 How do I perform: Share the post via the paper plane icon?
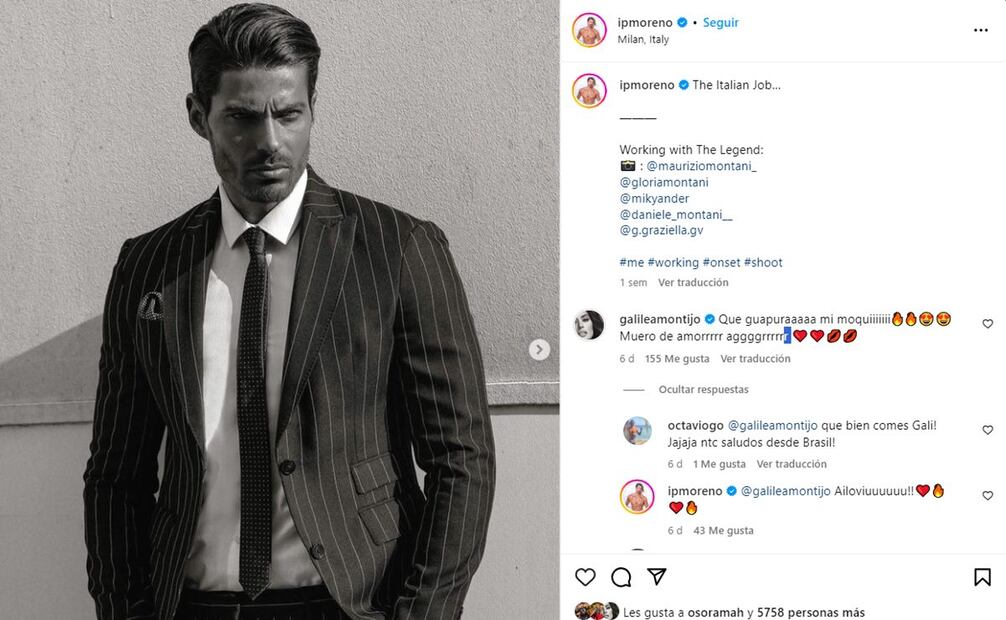659,577
